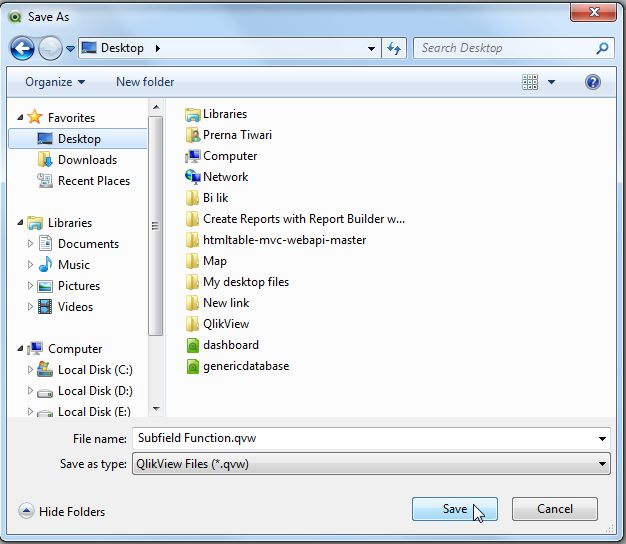Collapse the Computer tree group

coord(20,348)
